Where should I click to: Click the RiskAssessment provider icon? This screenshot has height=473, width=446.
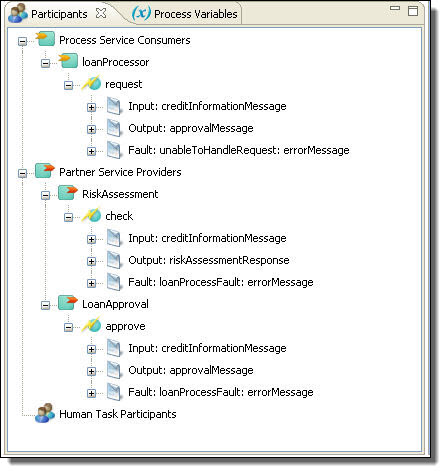tap(68, 193)
